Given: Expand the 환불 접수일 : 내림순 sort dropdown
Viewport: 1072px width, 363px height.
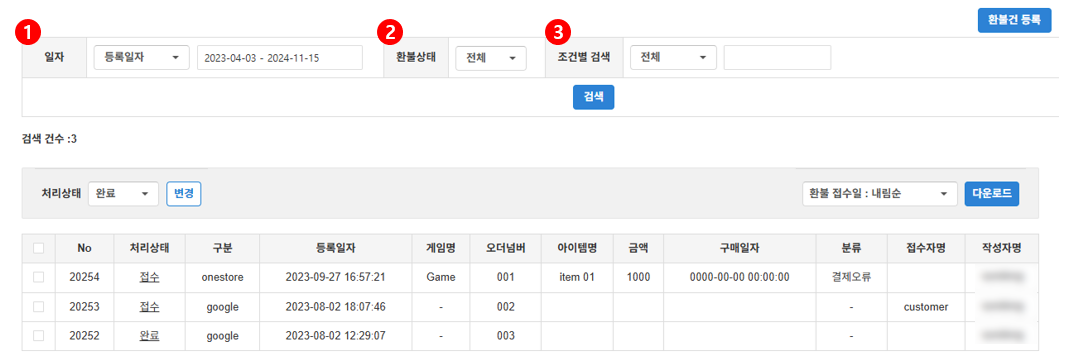Looking at the screenshot, I should (879, 193).
